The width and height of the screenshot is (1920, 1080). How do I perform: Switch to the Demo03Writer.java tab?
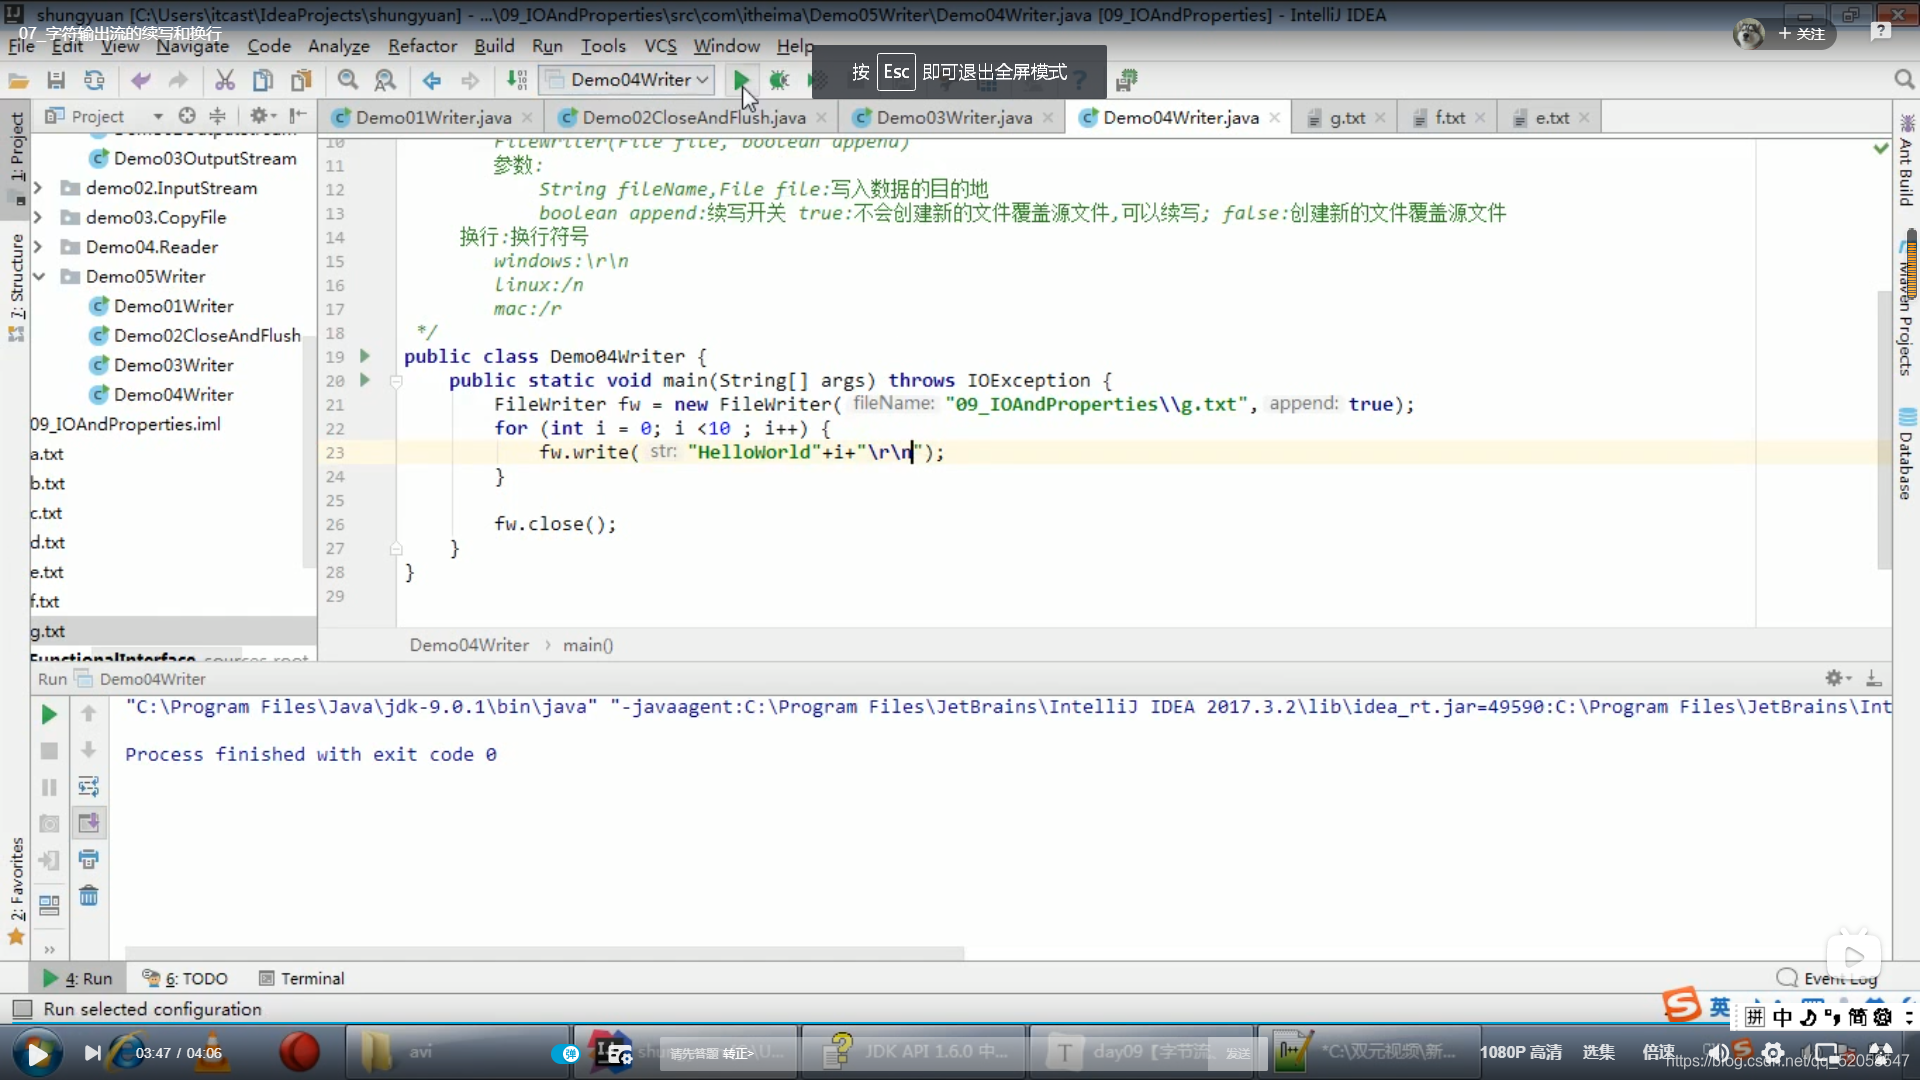[x=953, y=118]
